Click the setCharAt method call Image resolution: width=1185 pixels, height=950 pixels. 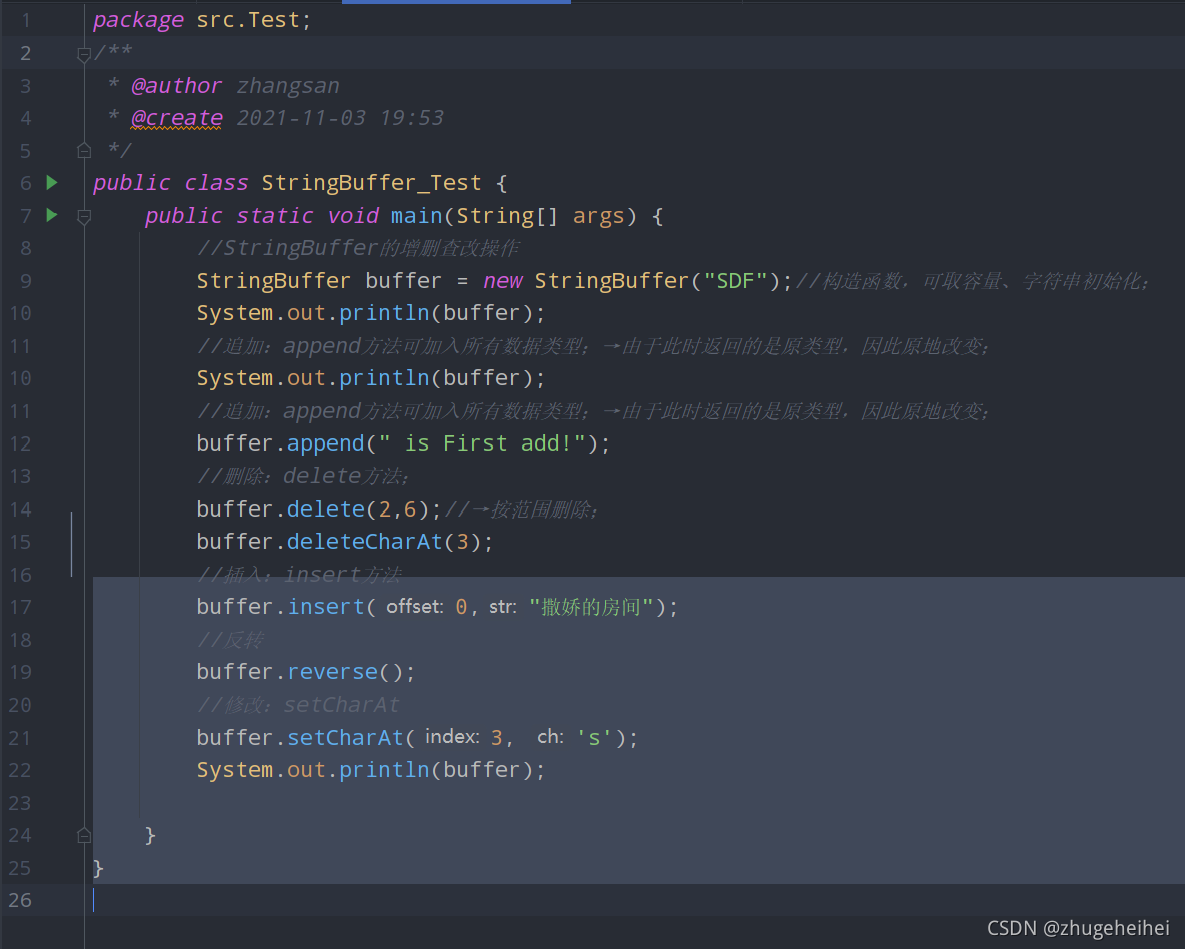(x=345, y=737)
